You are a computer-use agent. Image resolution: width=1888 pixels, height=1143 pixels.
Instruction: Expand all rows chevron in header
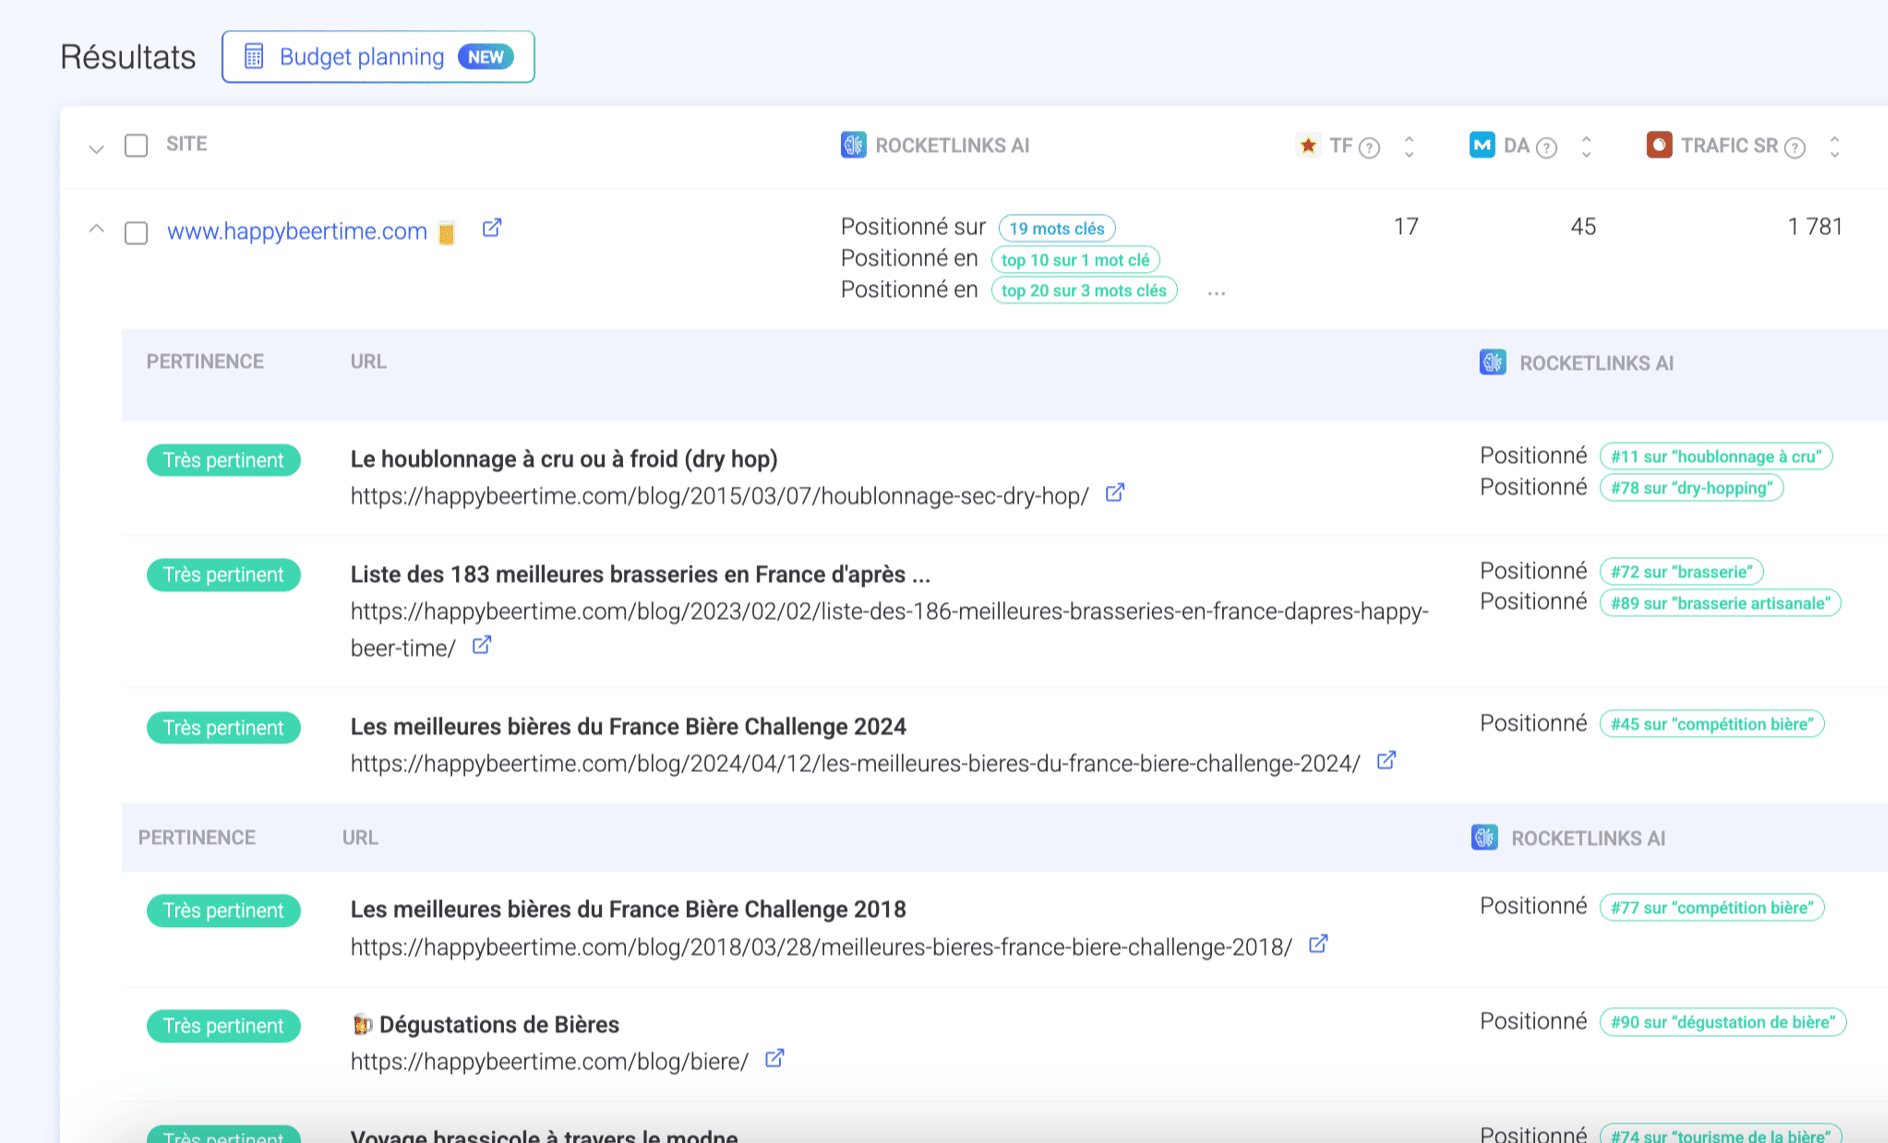(96, 149)
